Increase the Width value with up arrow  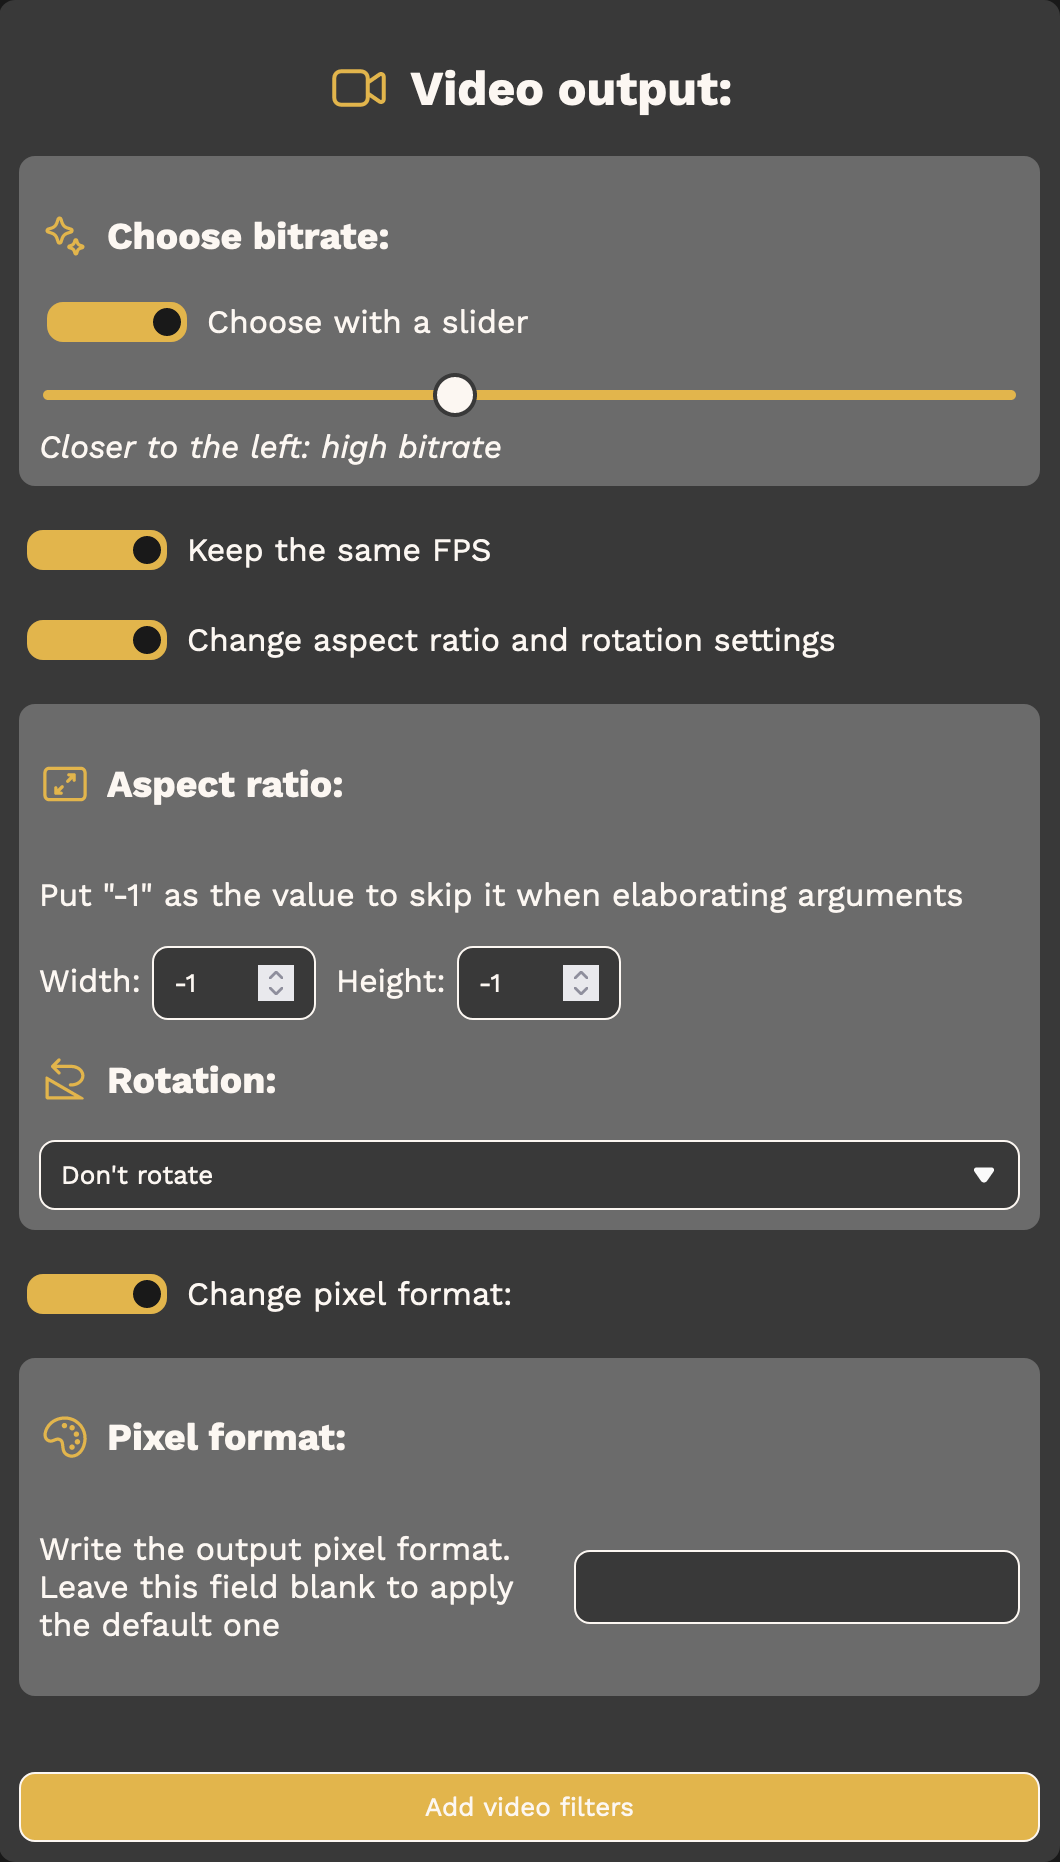(x=276, y=974)
